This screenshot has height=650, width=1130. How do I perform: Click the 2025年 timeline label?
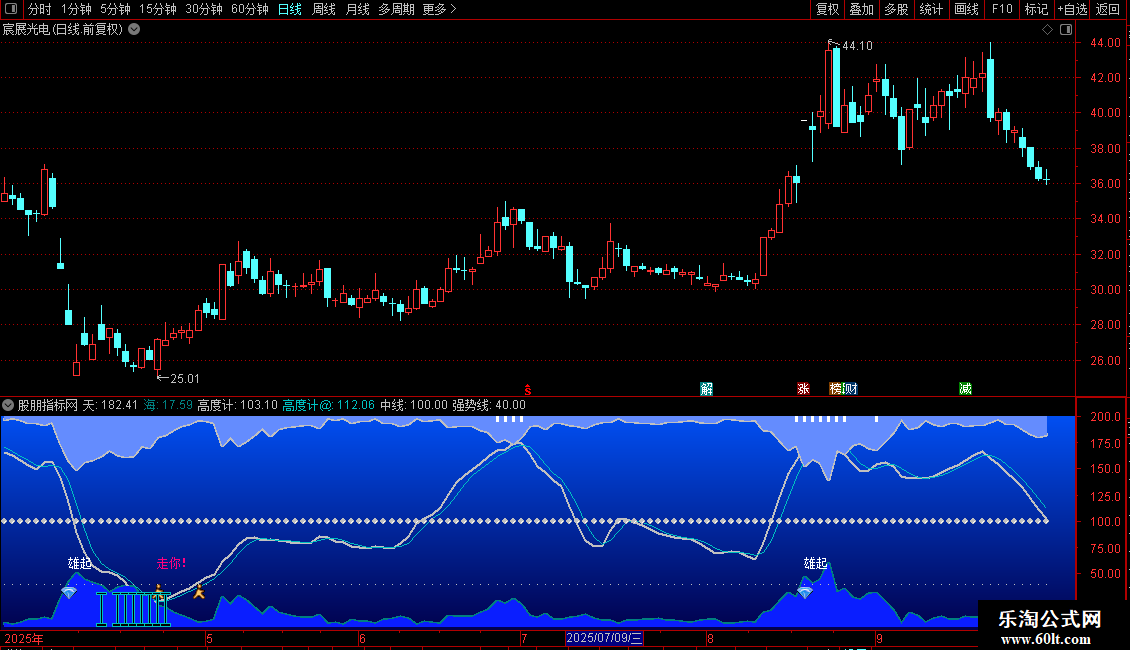click(24, 638)
